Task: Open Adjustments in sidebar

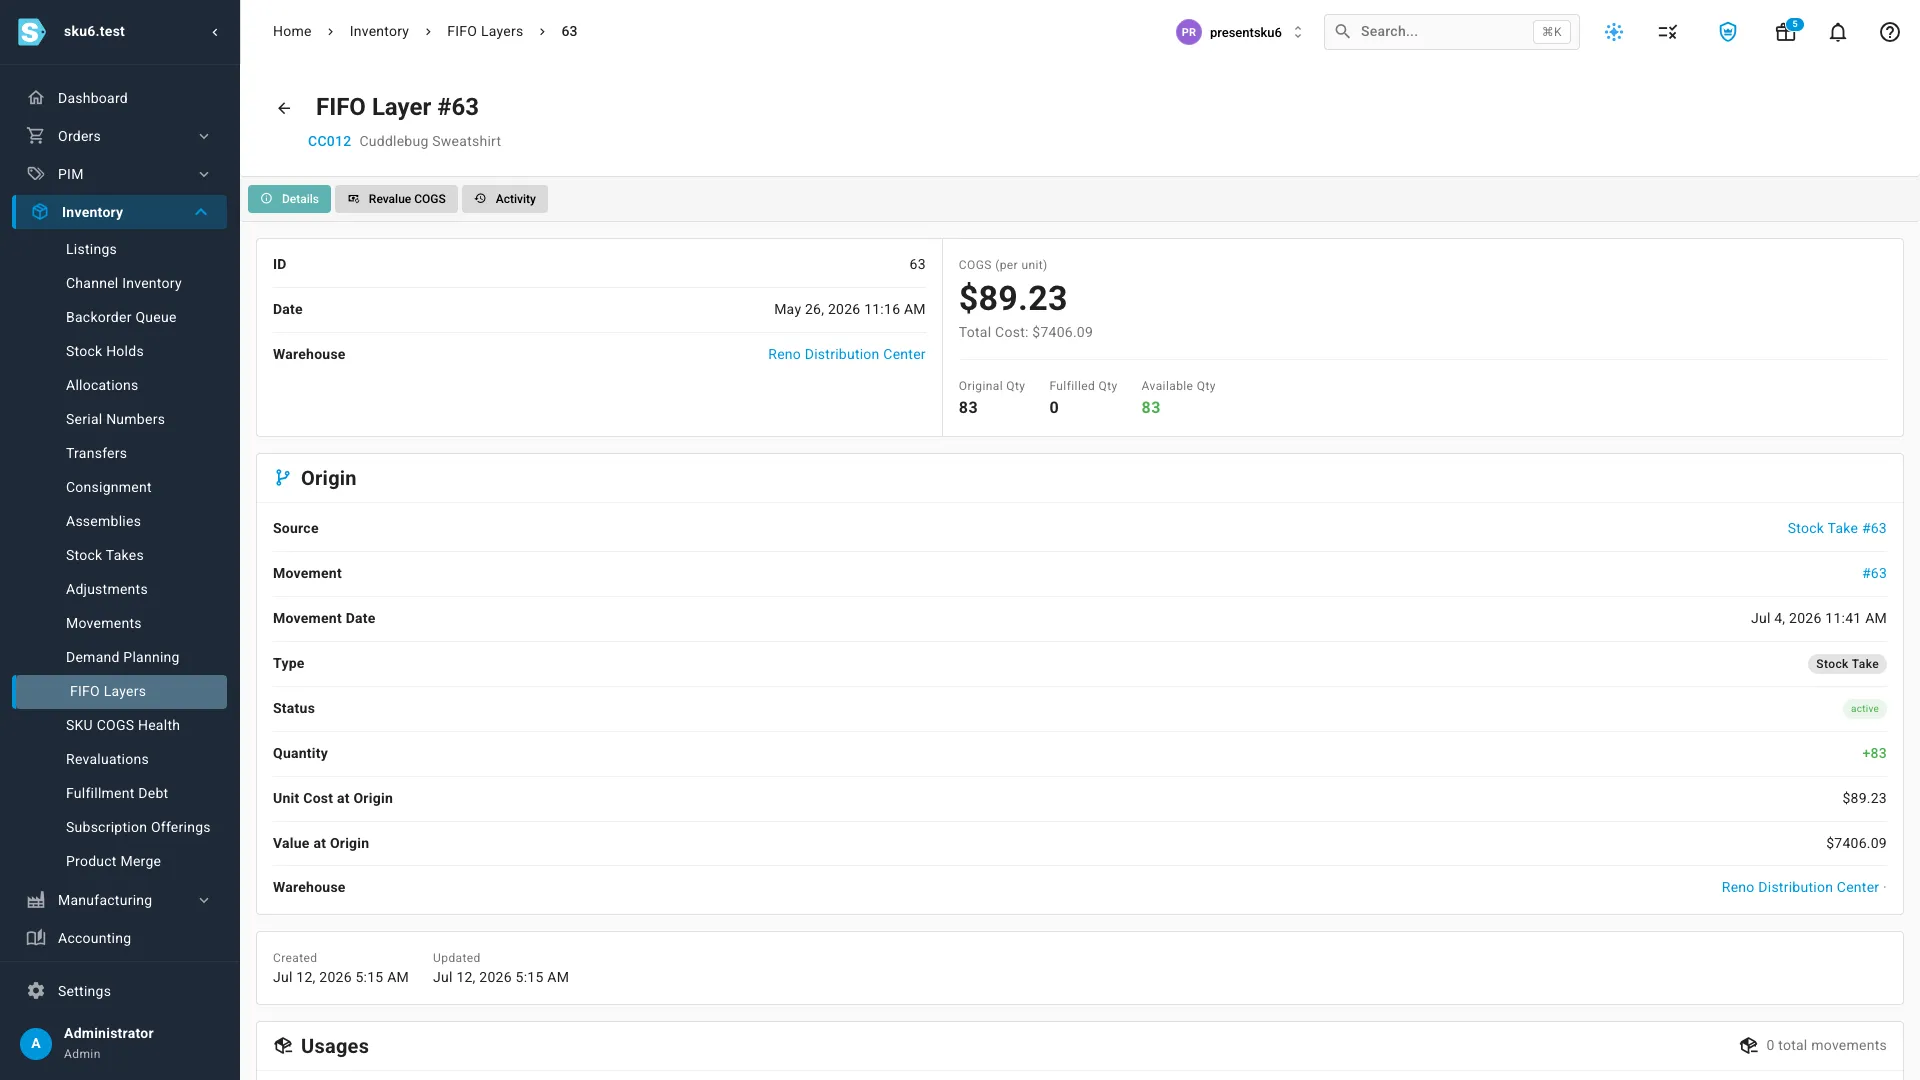Action: (107, 589)
